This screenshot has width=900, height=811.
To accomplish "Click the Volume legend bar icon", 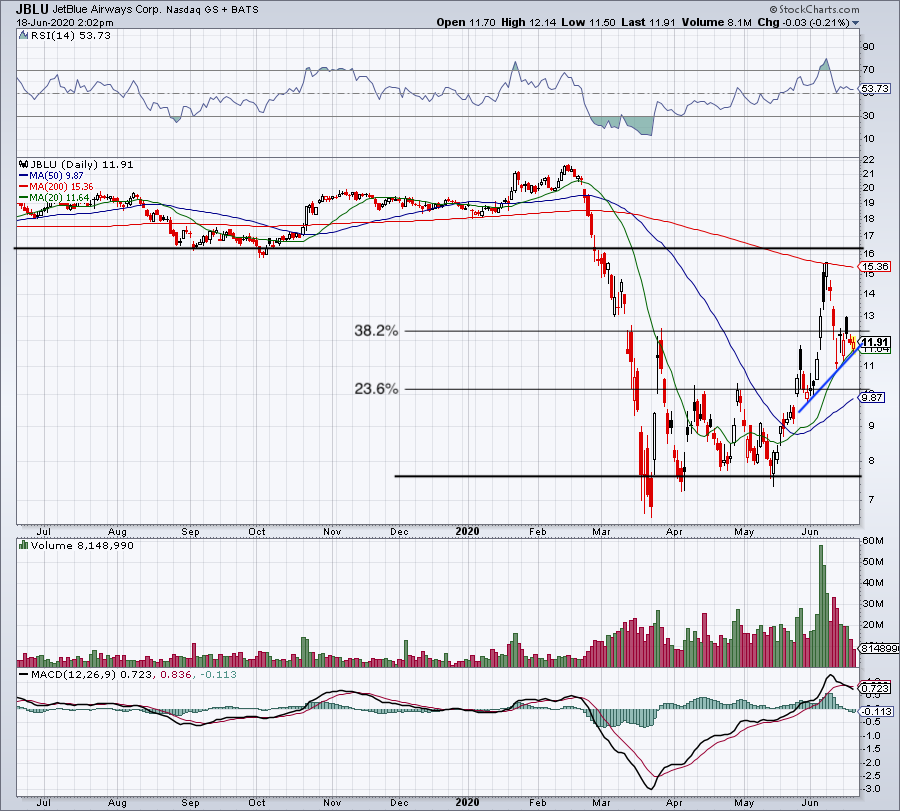I will tap(23, 545).
